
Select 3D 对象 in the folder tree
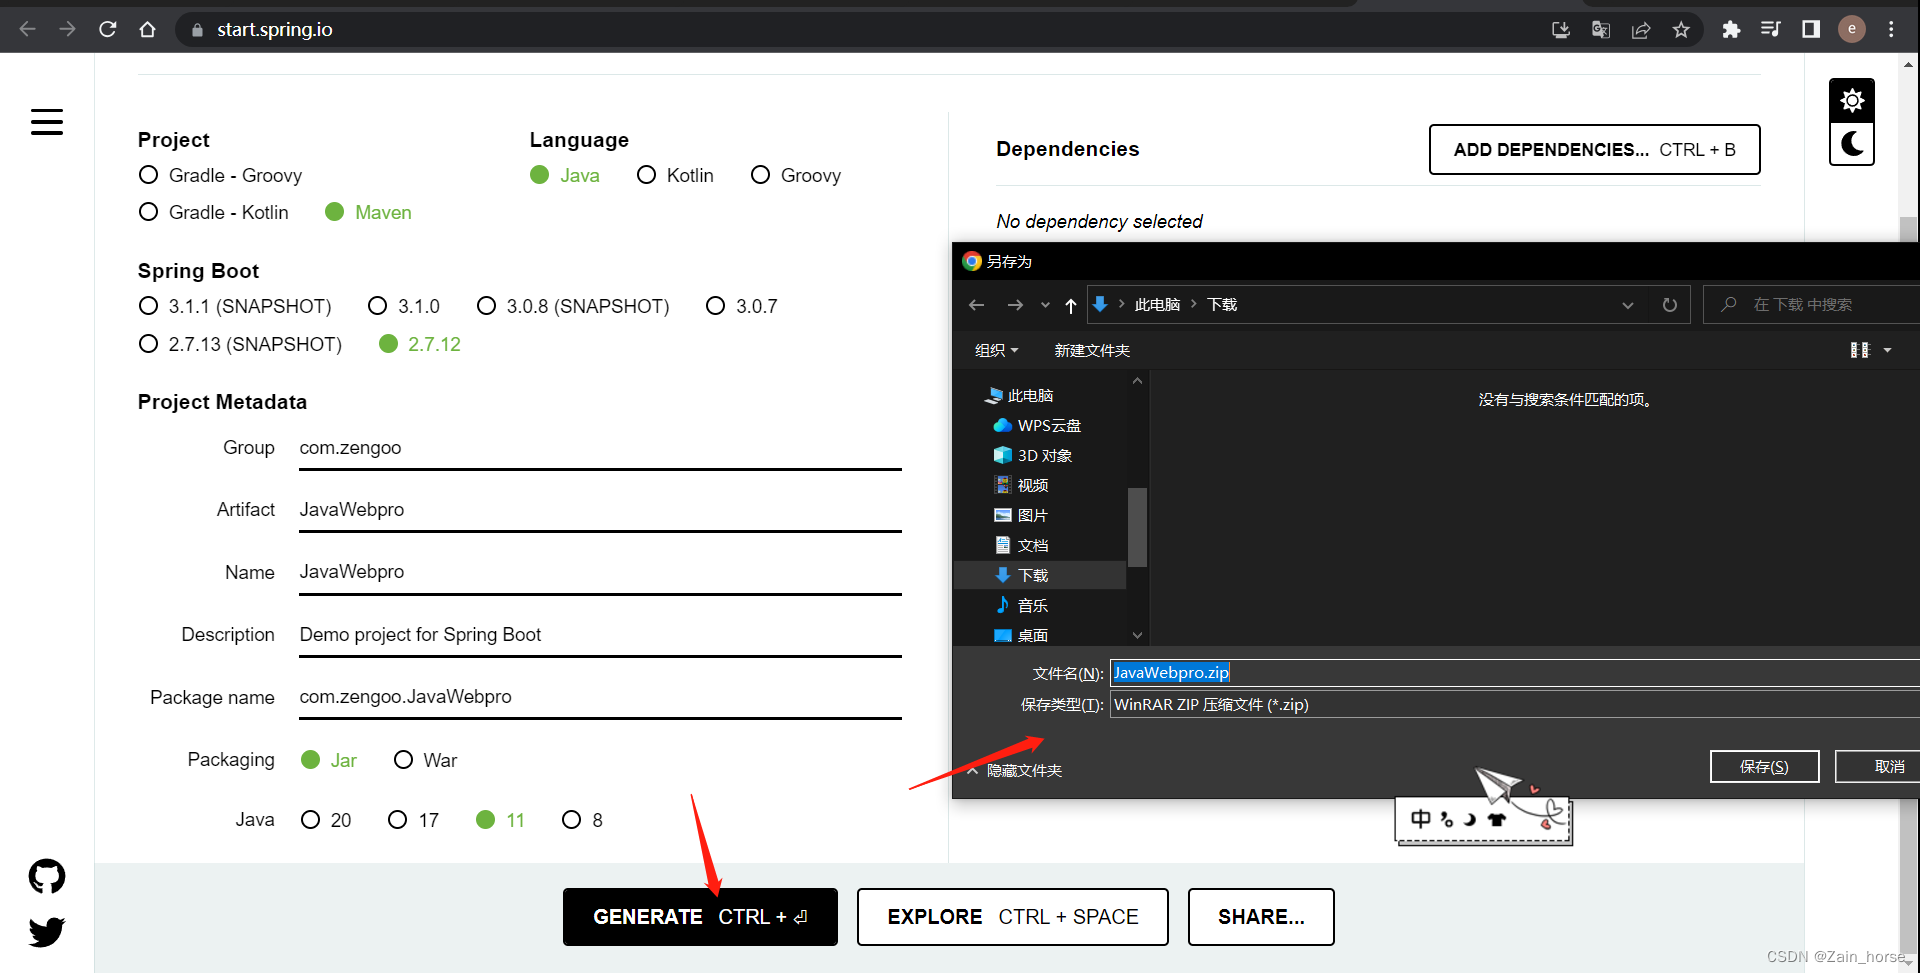tap(1044, 456)
